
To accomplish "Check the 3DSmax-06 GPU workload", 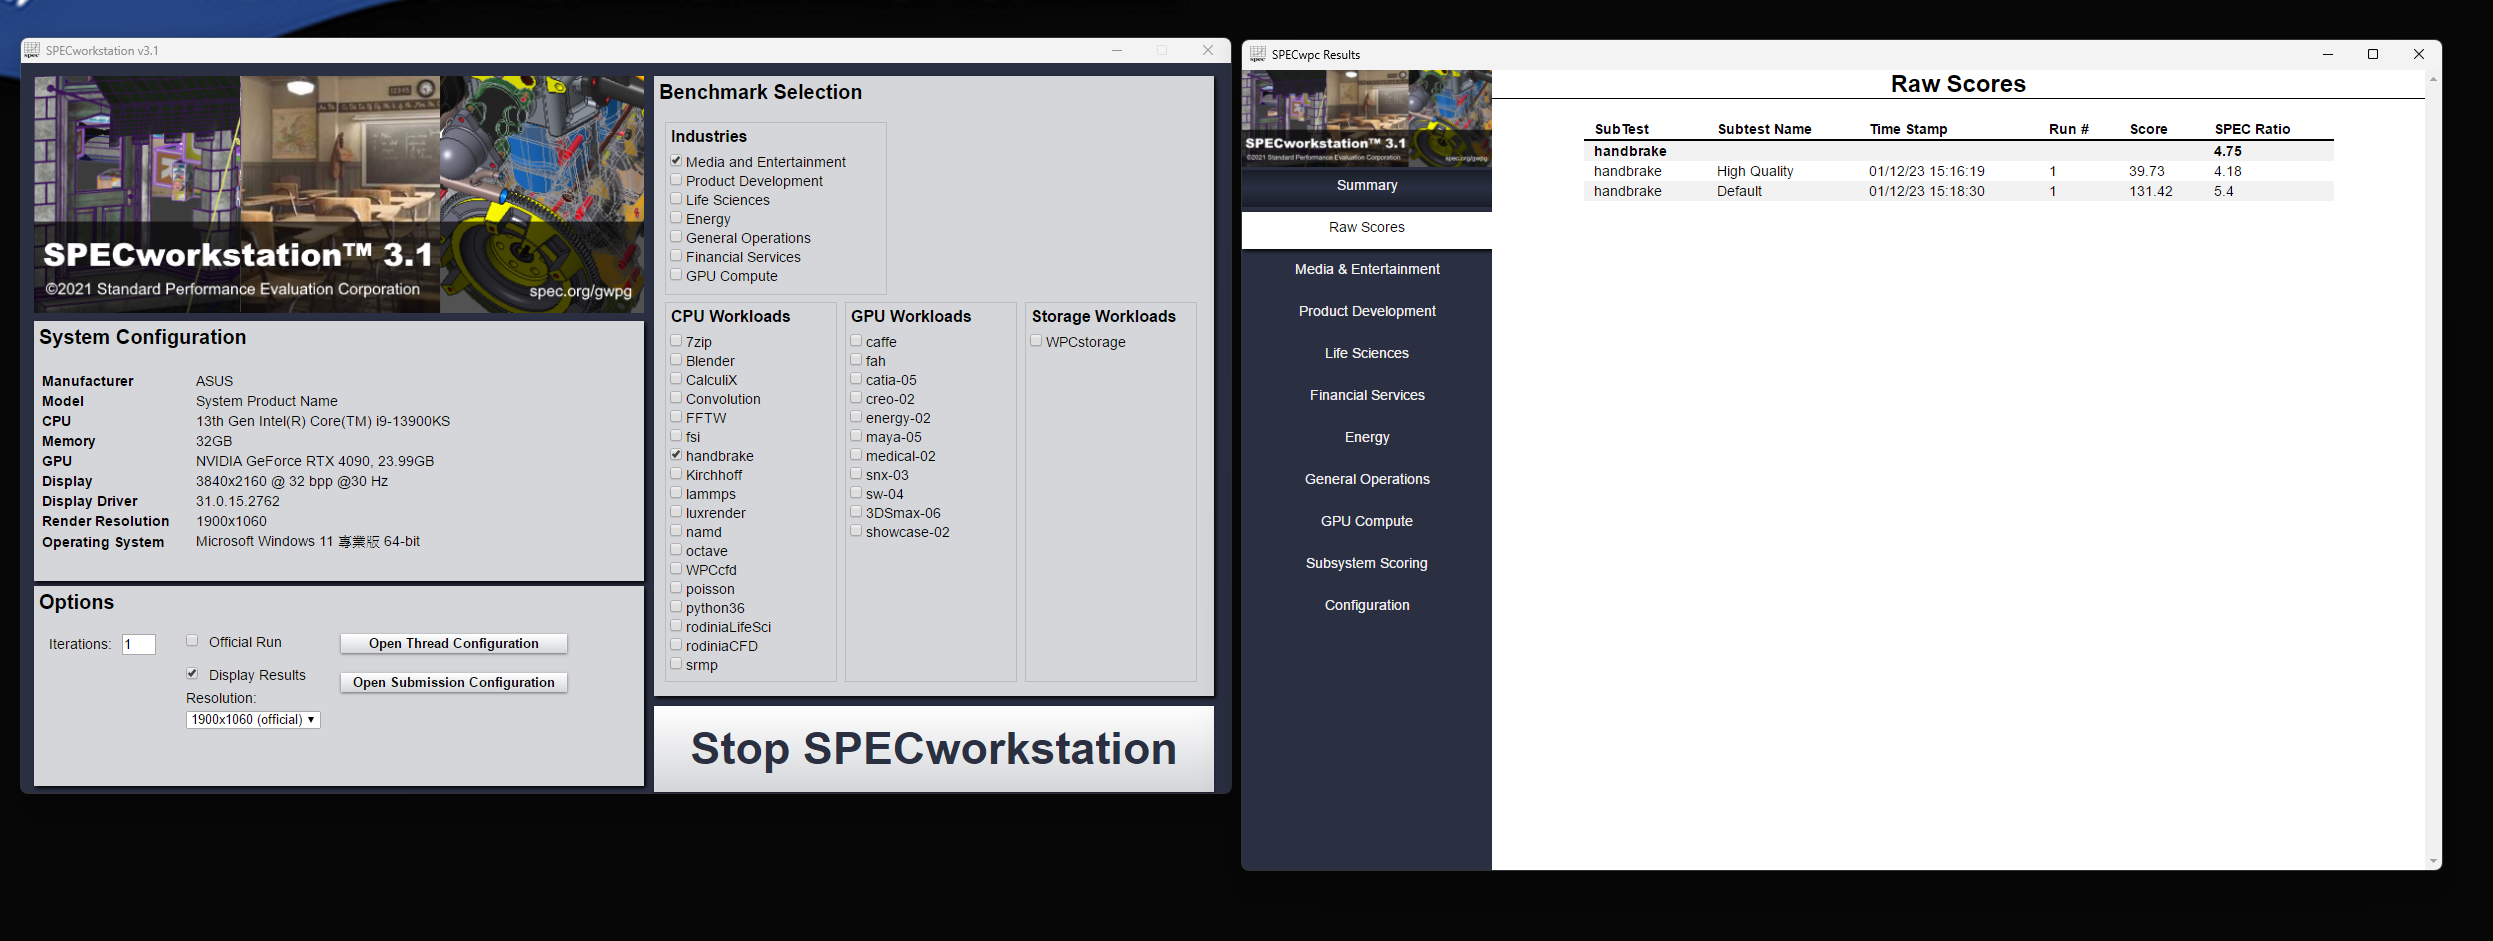I will click(856, 512).
